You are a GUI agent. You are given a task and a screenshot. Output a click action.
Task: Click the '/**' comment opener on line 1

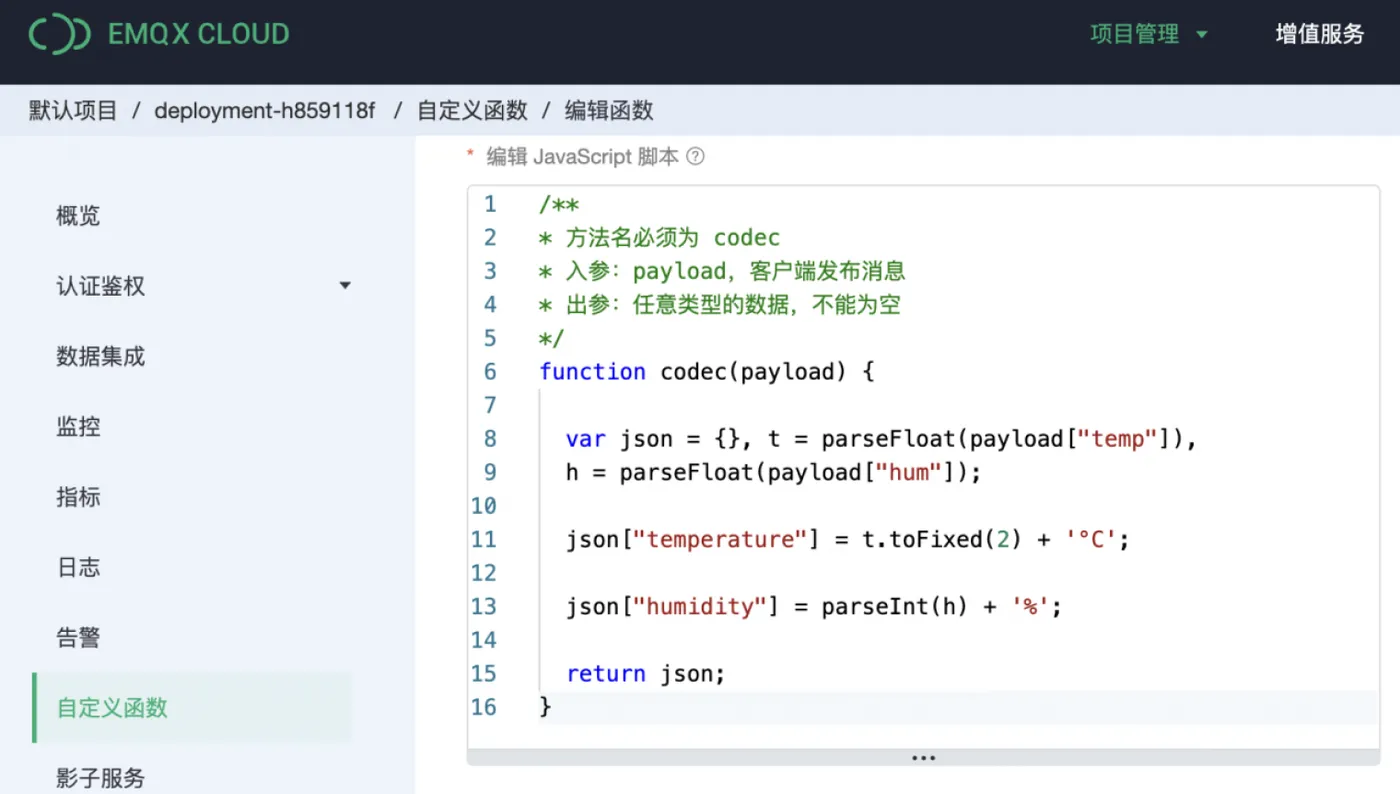pyautogui.click(x=559, y=205)
